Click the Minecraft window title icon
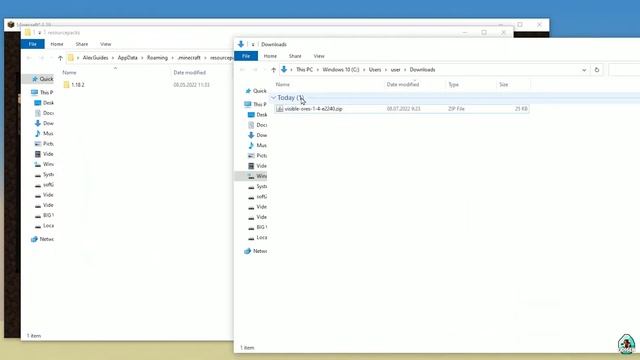The image size is (640, 360). point(11,24)
